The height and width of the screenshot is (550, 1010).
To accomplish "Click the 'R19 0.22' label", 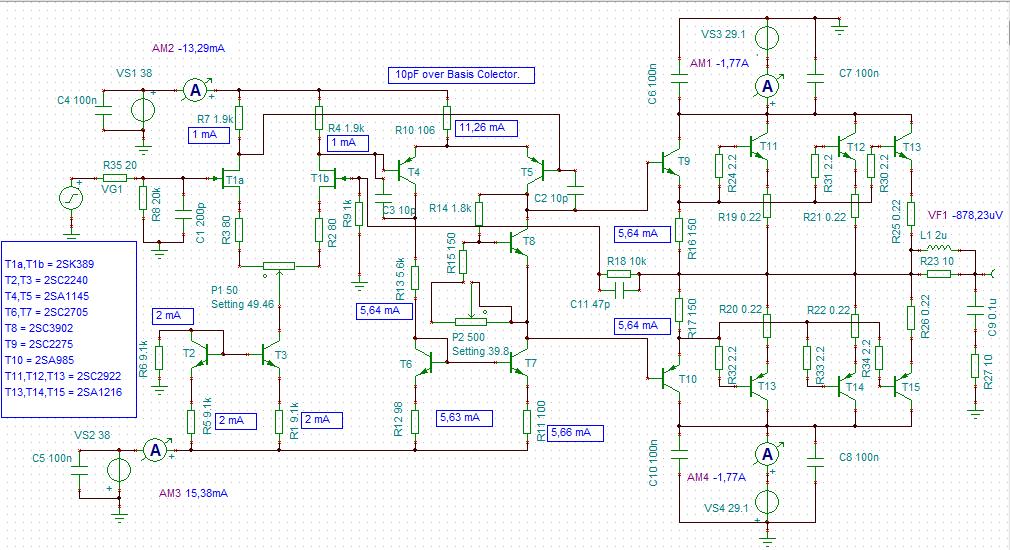I will pyautogui.click(x=739, y=217).
